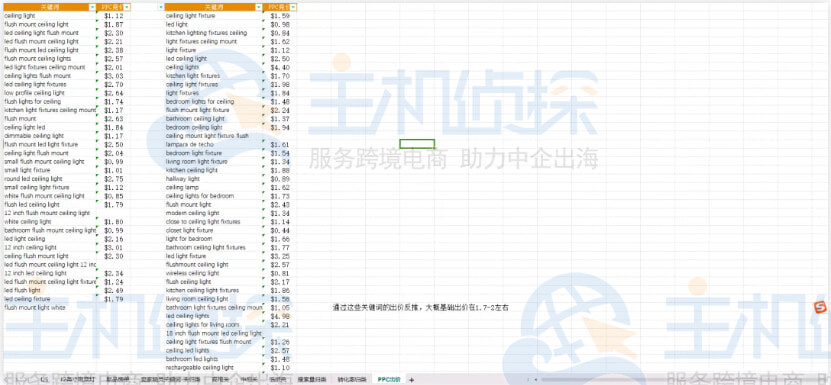Select the $4.98 price for 'led ceiling lights'

[x=280, y=316]
